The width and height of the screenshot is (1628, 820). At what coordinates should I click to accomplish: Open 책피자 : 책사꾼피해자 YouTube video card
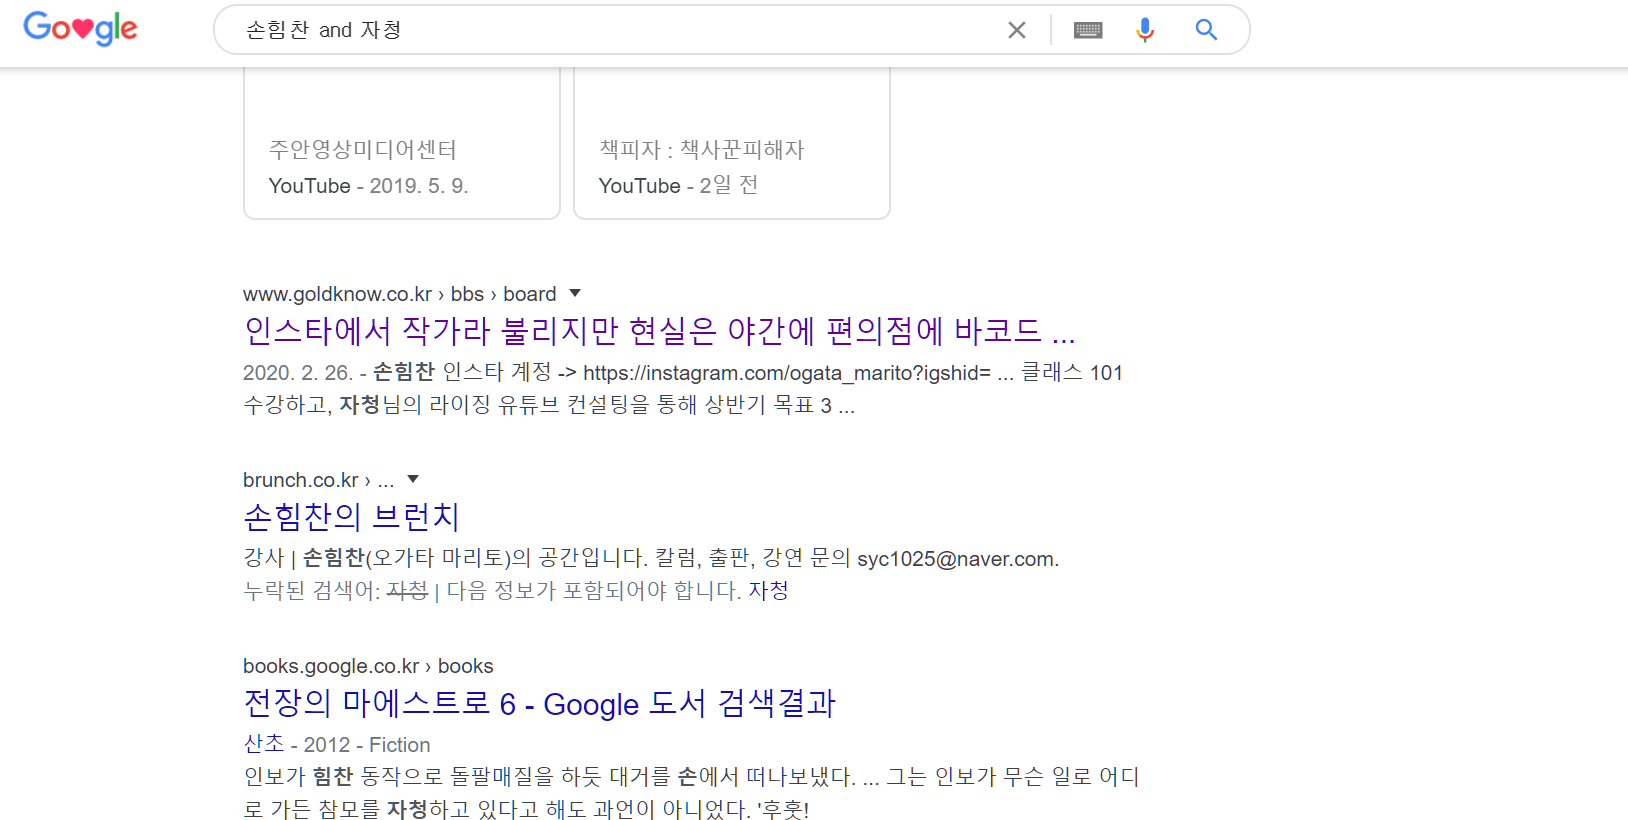pos(732,143)
